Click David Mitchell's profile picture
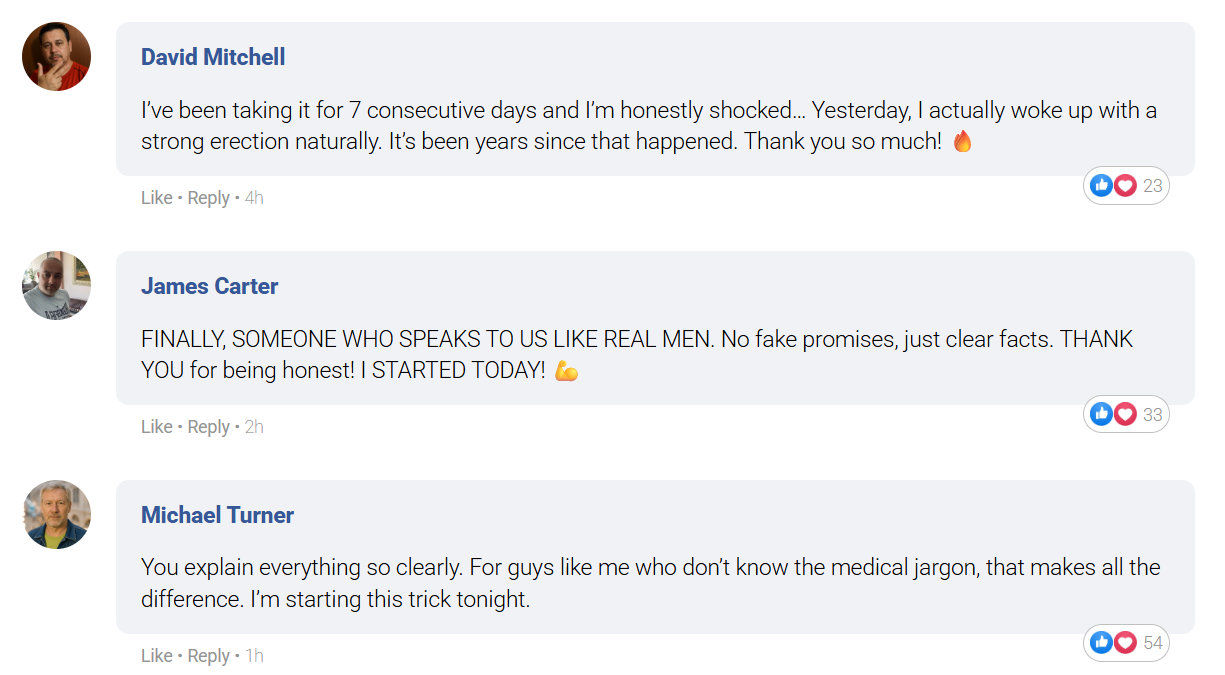Viewport: 1225px width, 675px height. [56, 57]
